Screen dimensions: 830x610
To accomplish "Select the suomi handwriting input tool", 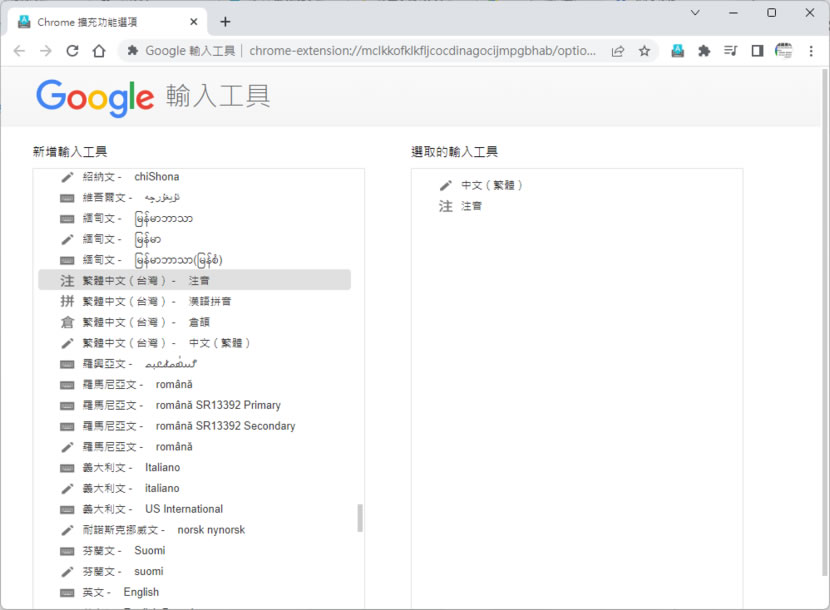I will [195, 571].
